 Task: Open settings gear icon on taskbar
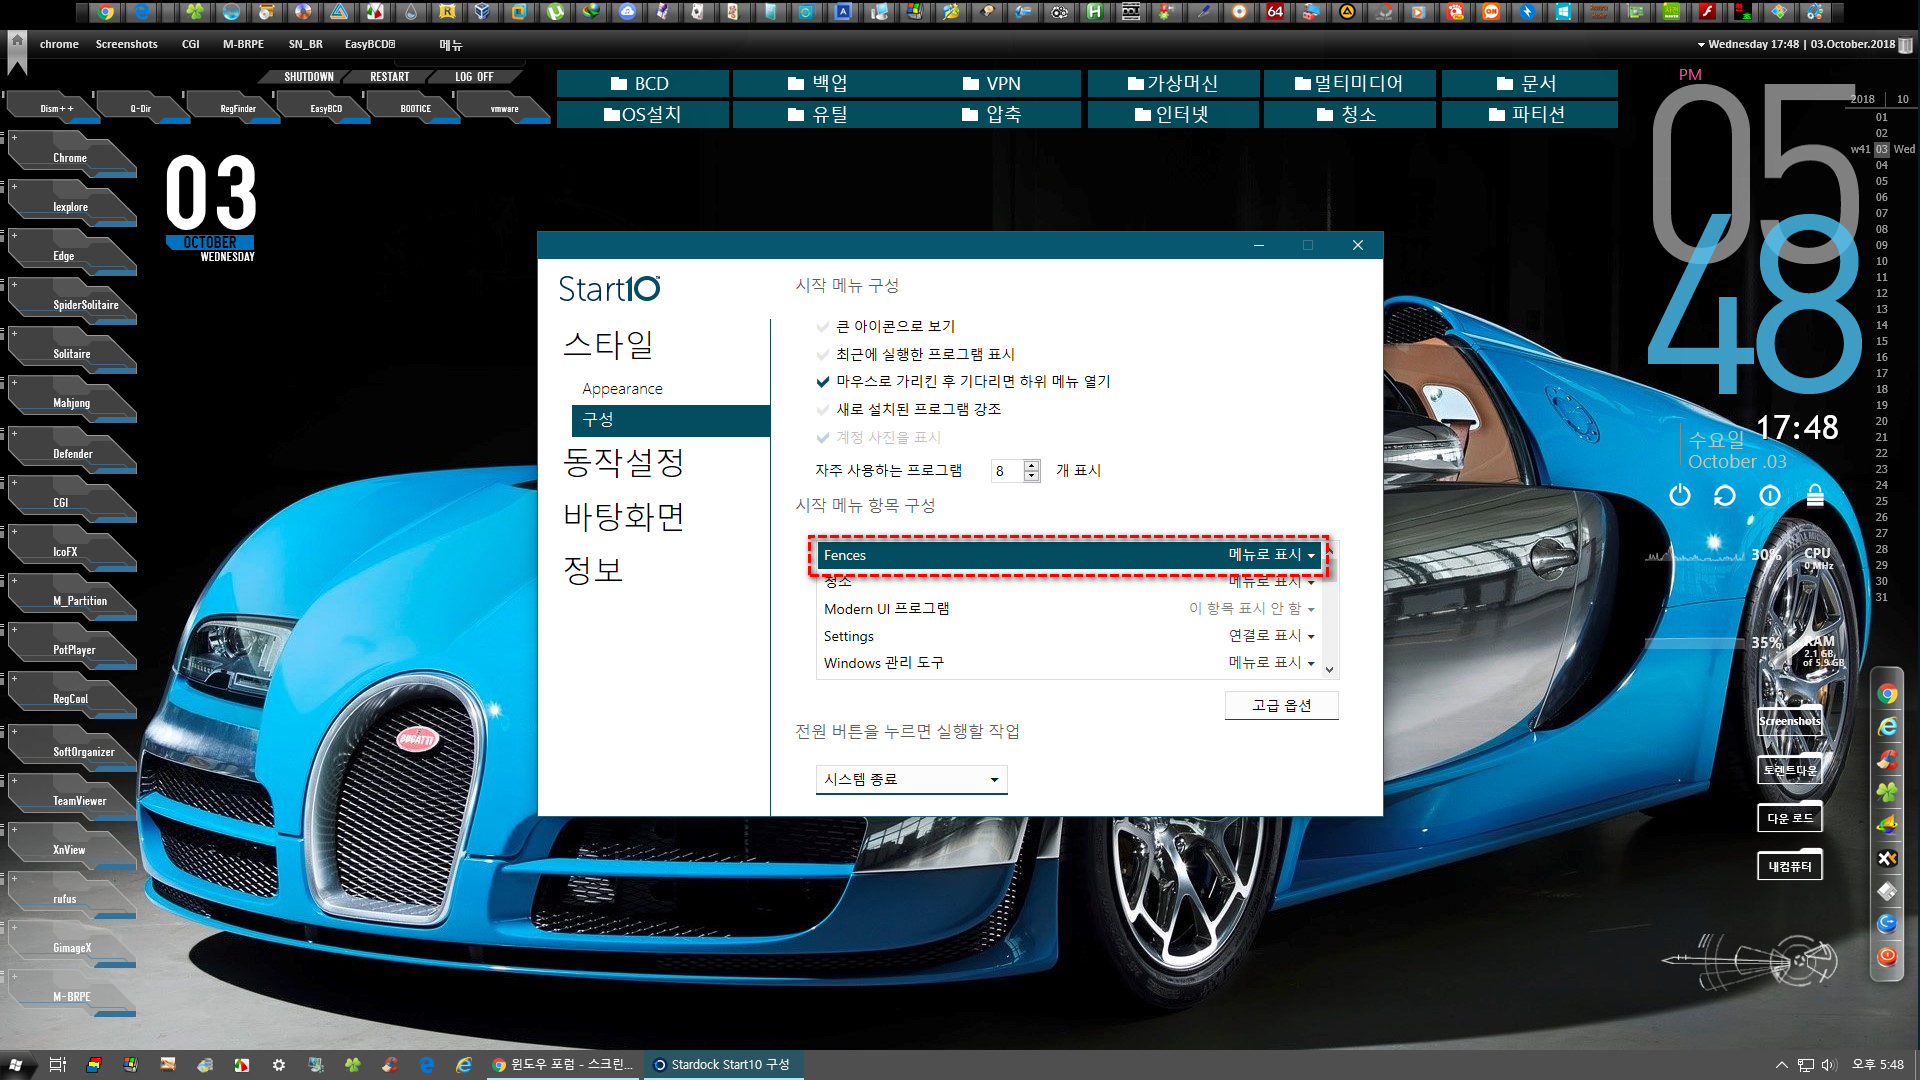[279, 1065]
